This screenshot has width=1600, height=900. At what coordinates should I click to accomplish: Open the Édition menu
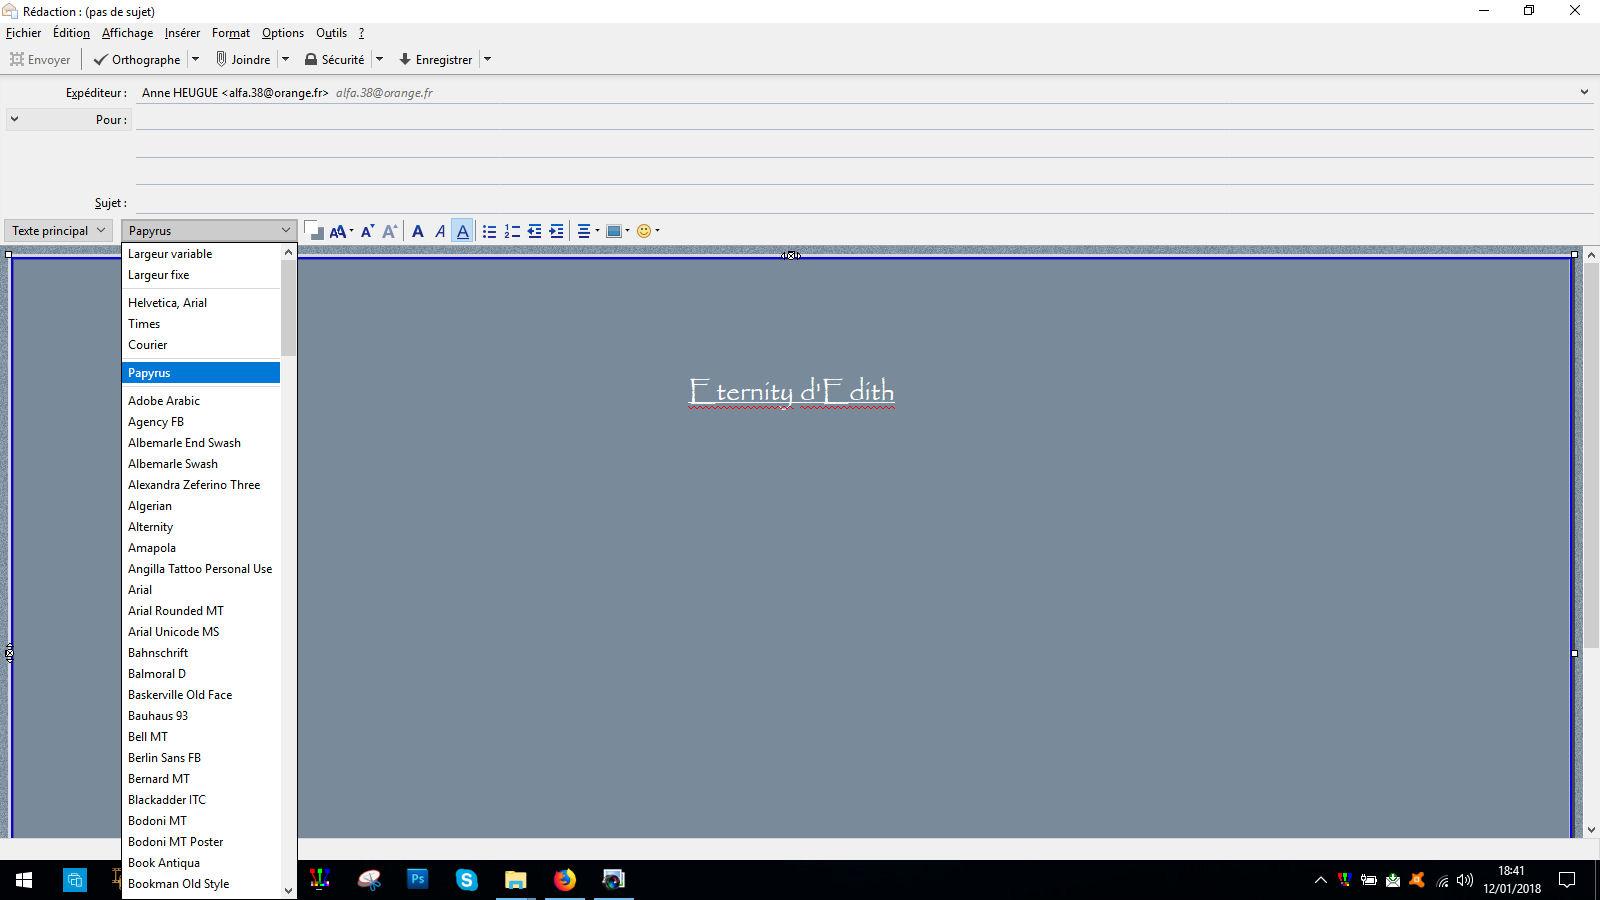(71, 33)
